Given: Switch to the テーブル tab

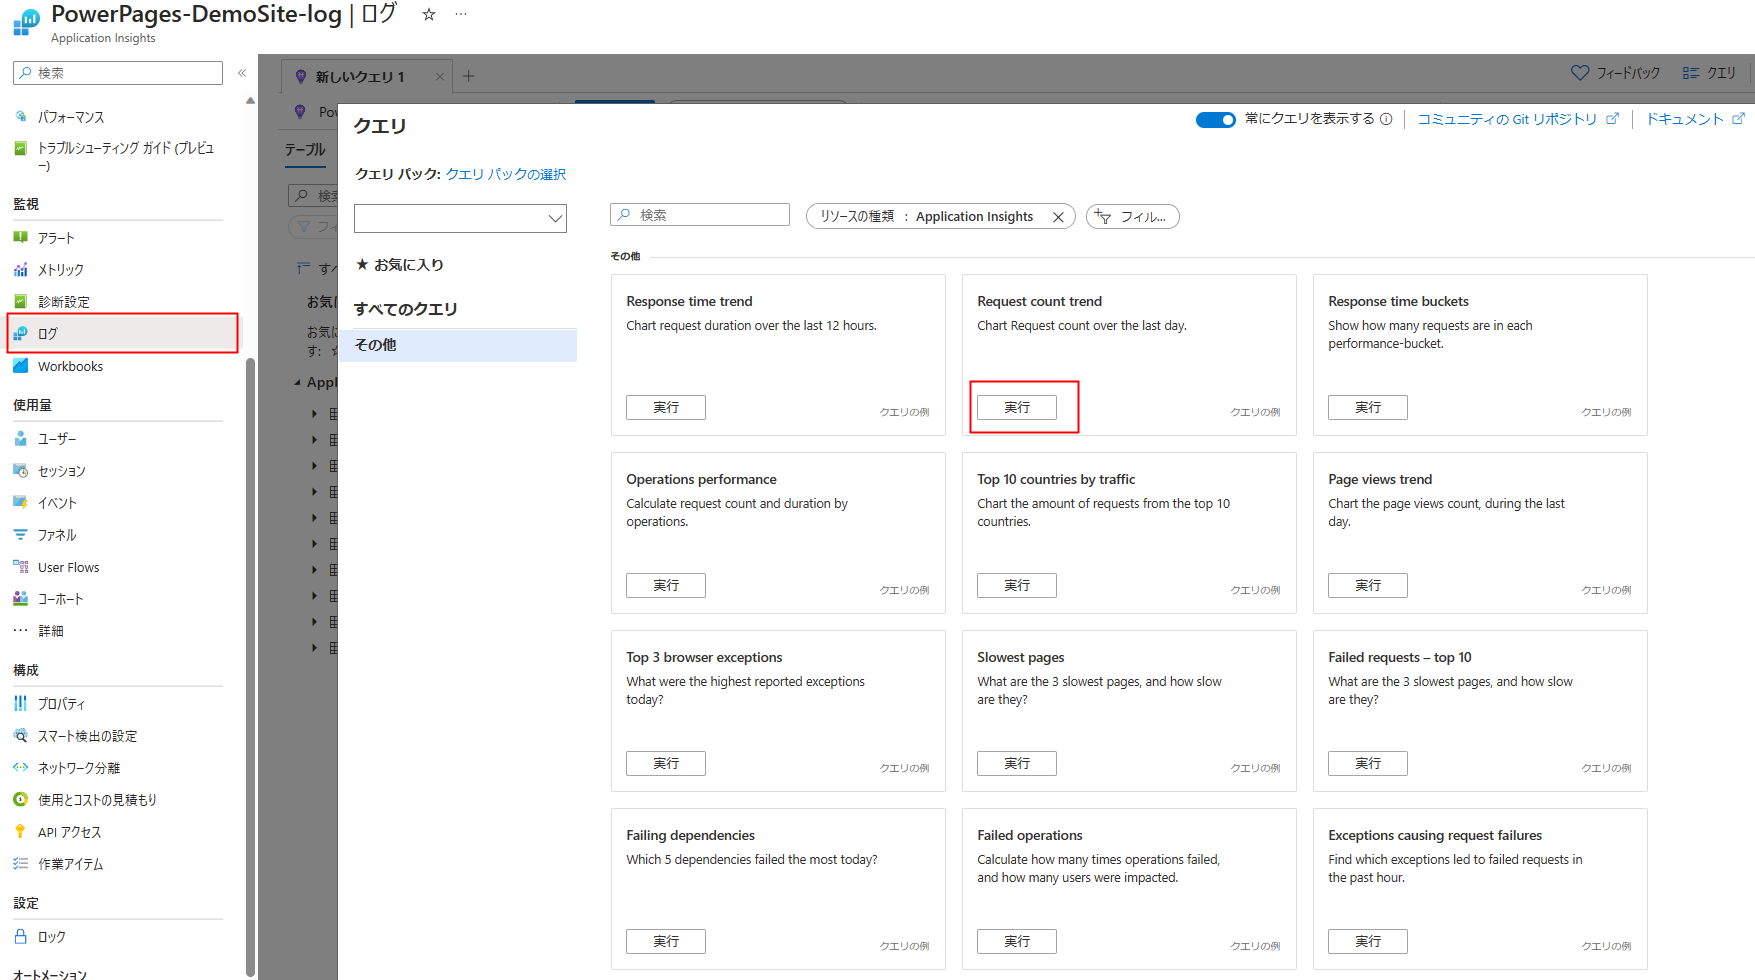Looking at the screenshot, I should pyautogui.click(x=305, y=150).
